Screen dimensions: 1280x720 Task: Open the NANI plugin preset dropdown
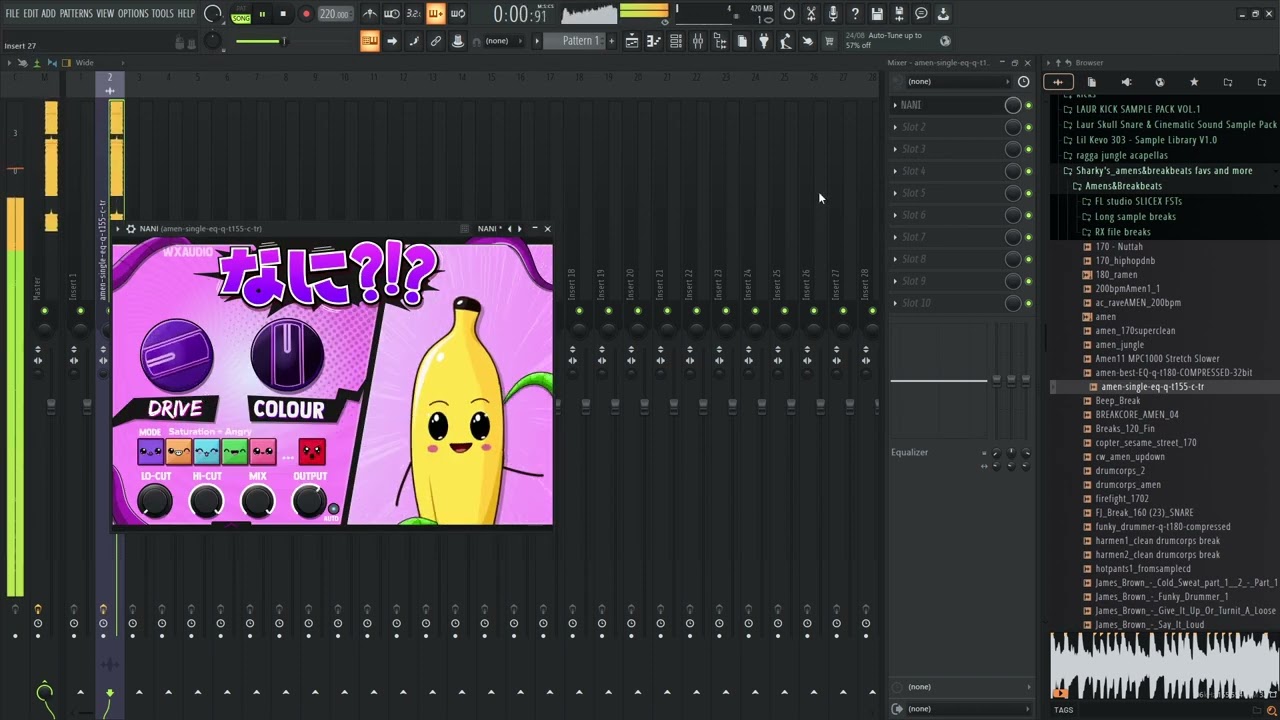pyautogui.click(x=490, y=229)
